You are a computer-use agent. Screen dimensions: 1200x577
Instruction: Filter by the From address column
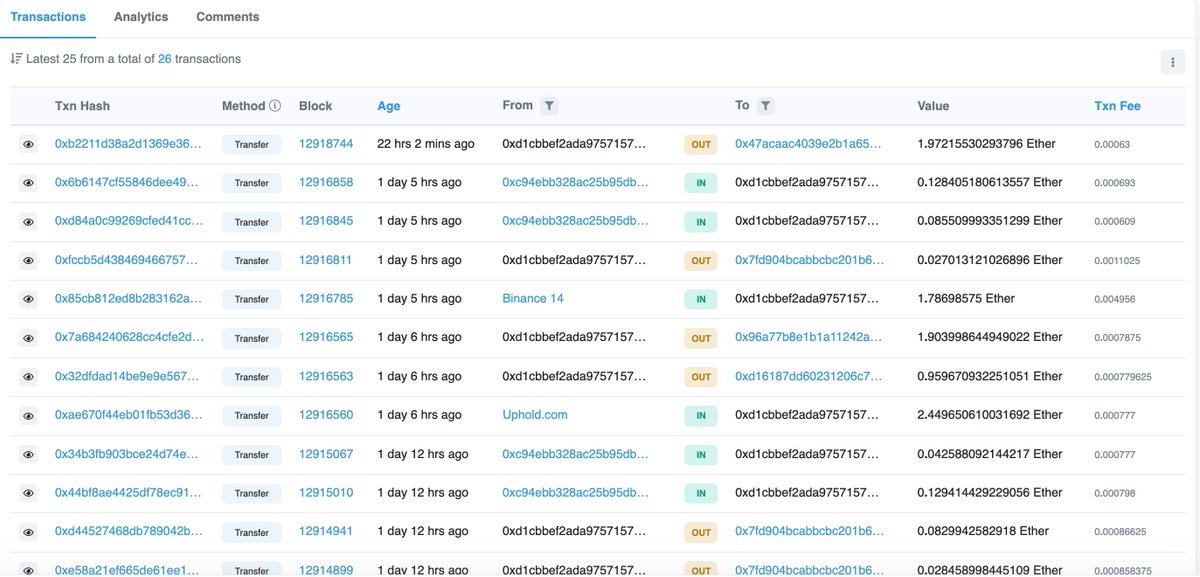pyautogui.click(x=549, y=105)
